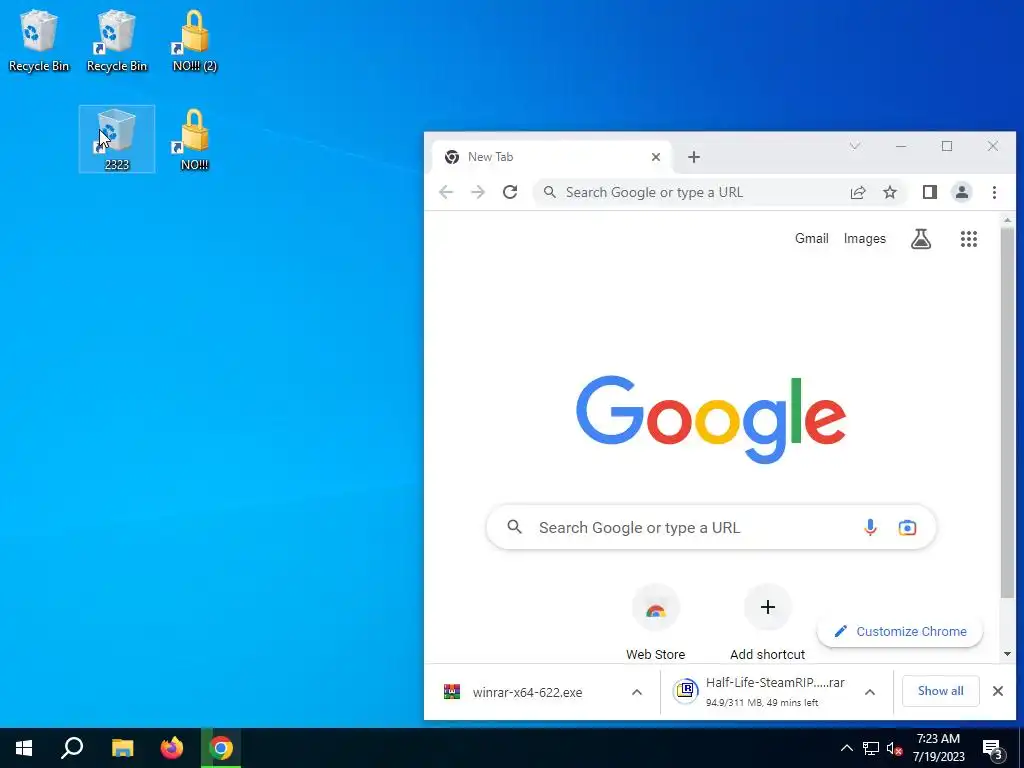Click the search magnifier in Google box
Image resolution: width=1024 pixels, height=768 pixels.
(x=515, y=527)
